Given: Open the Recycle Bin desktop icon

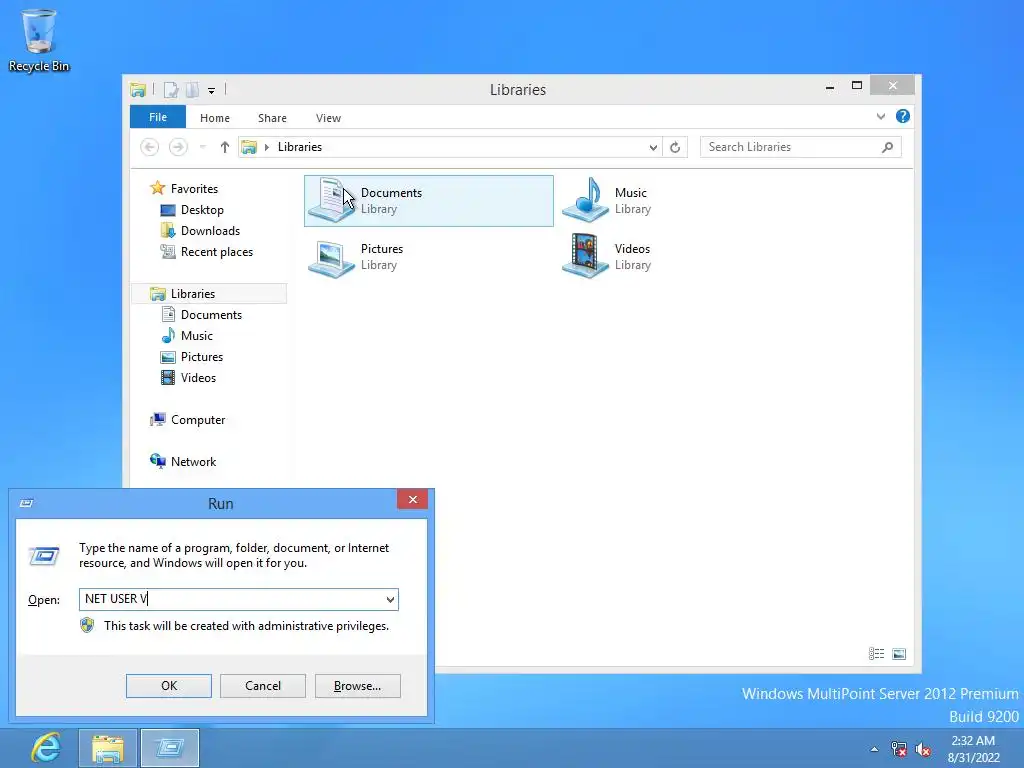Looking at the screenshot, I should click(39, 40).
